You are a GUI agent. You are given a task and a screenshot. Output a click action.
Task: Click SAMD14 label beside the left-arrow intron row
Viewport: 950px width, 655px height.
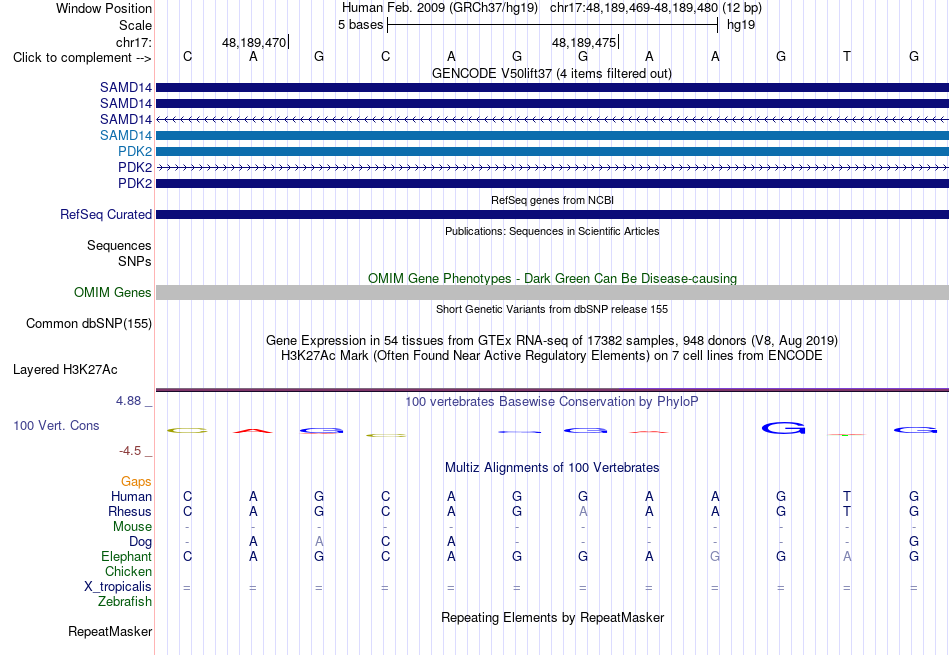(x=126, y=119)
